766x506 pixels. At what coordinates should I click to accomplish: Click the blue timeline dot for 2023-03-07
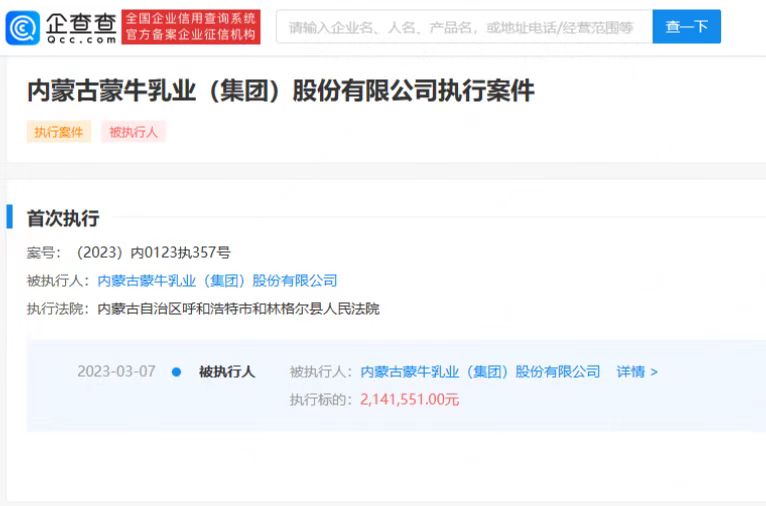176,372
